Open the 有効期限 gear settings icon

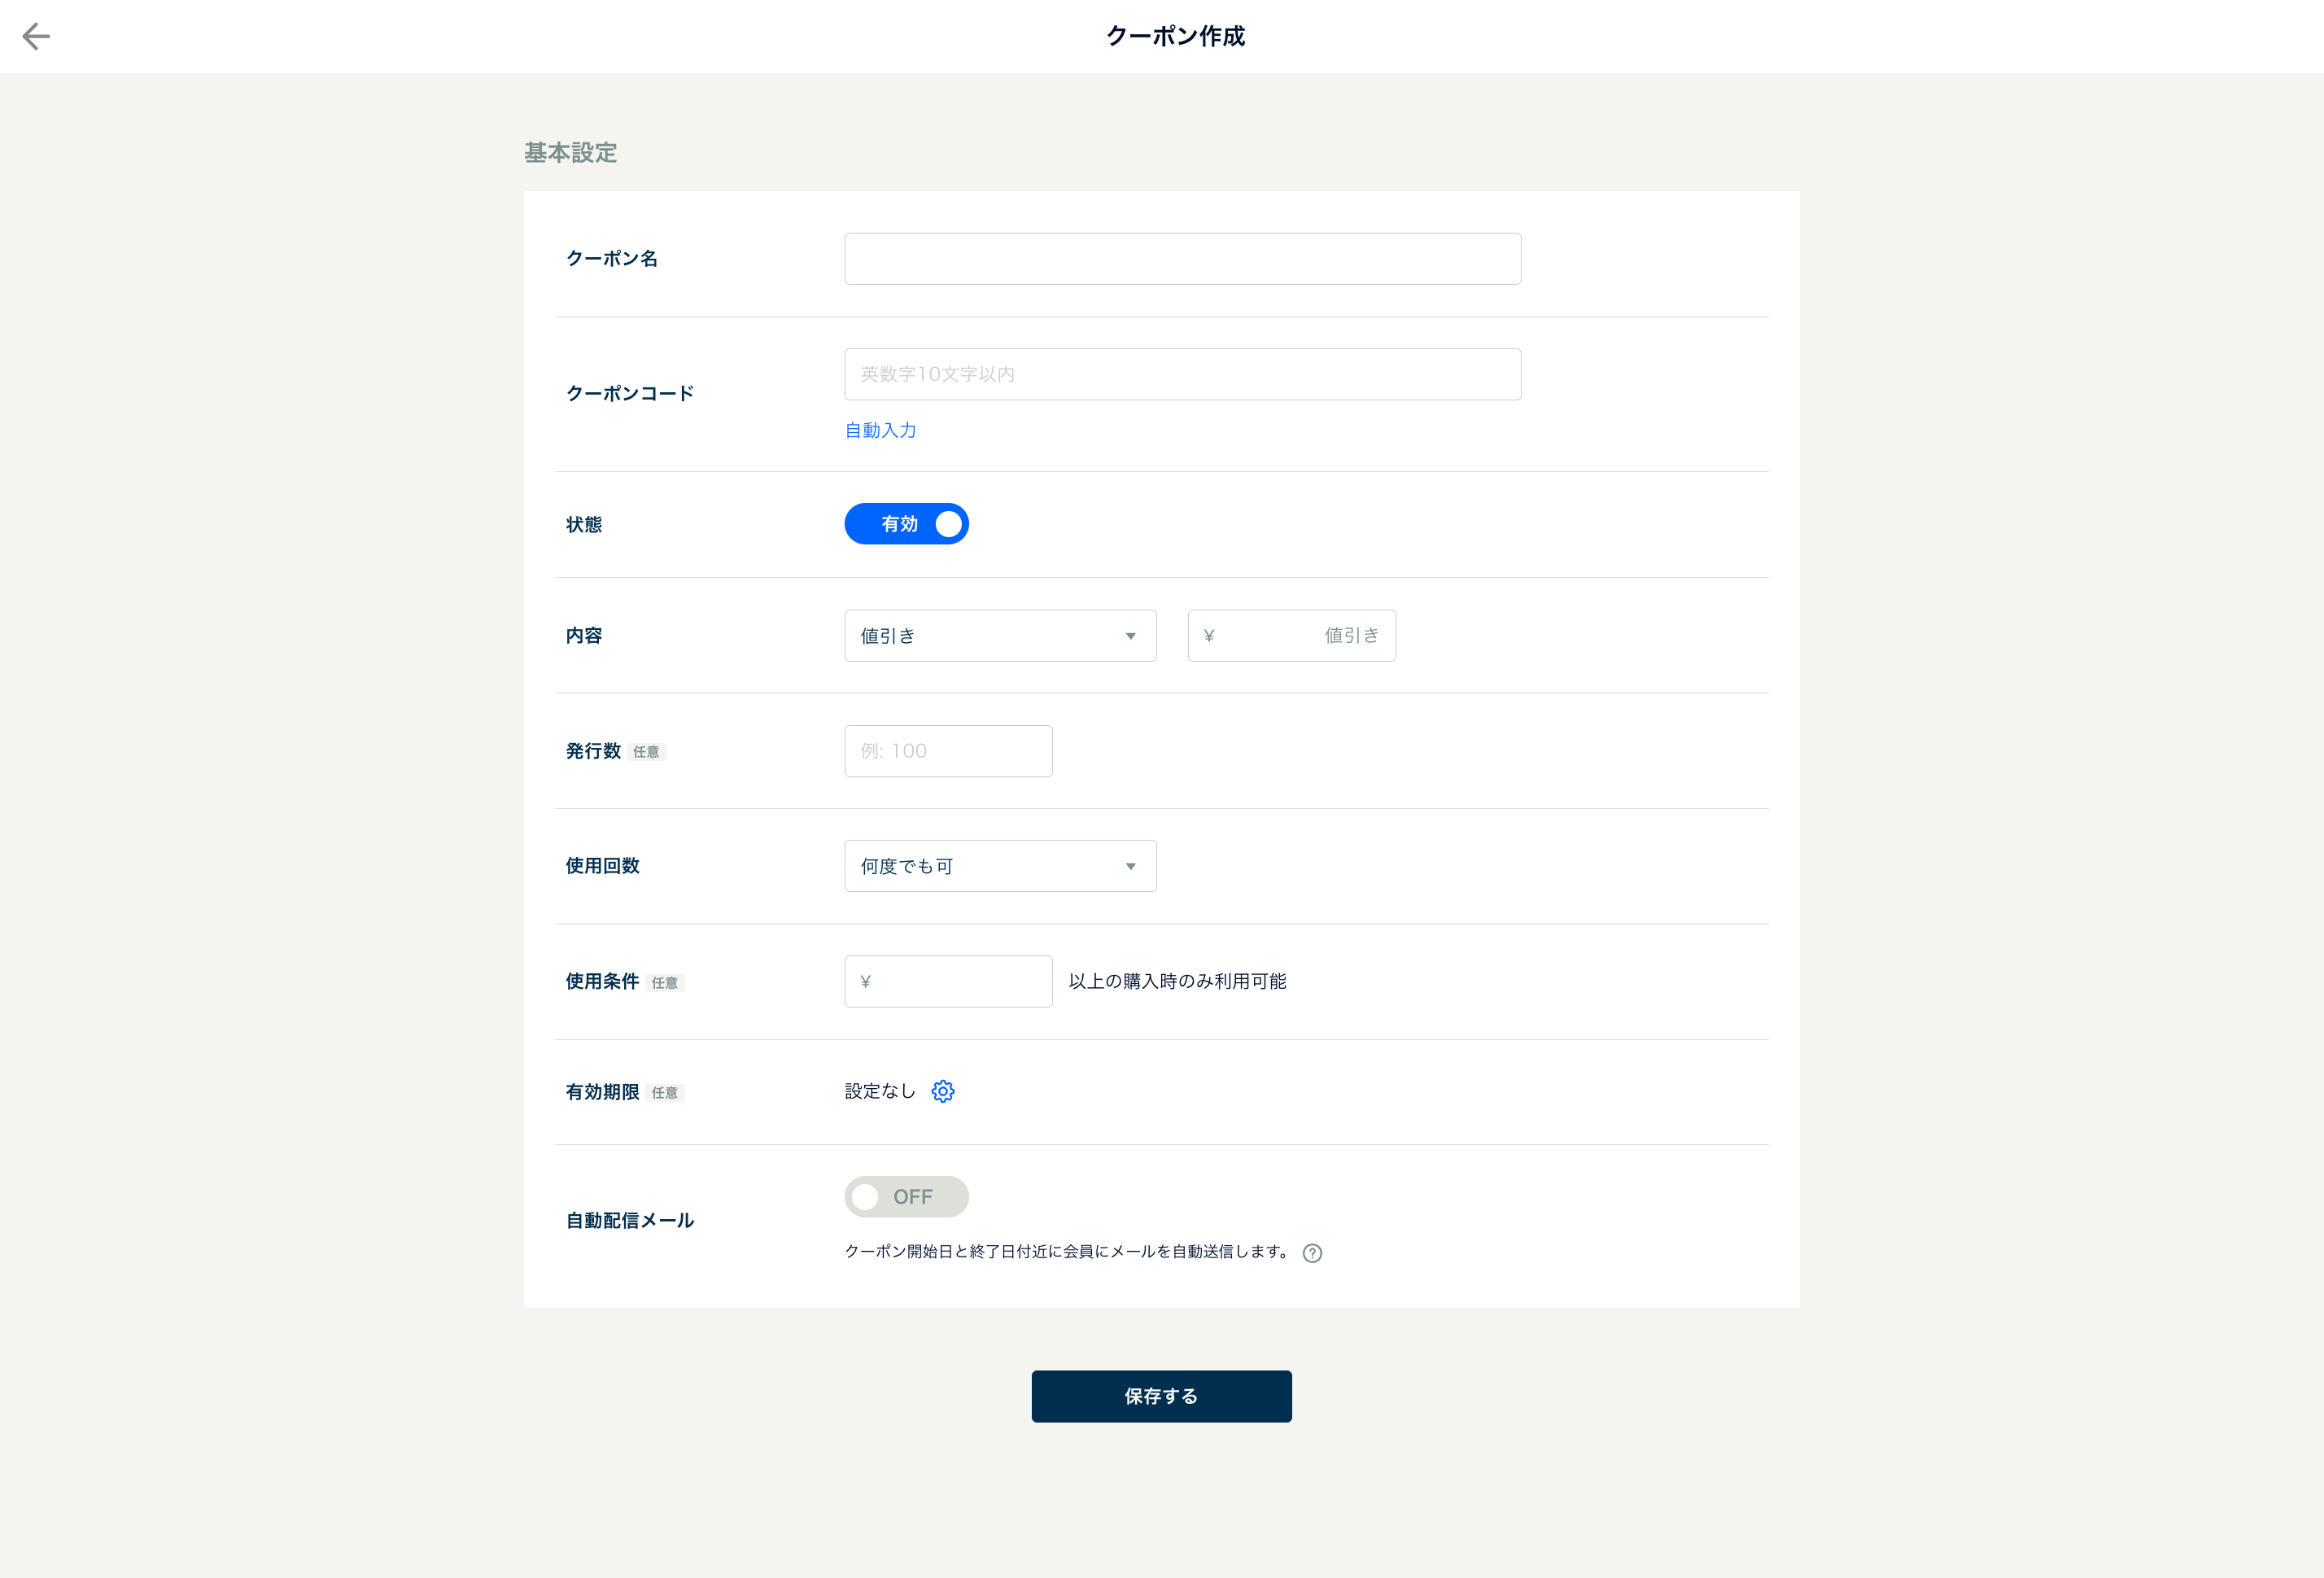click(942, 1091)
